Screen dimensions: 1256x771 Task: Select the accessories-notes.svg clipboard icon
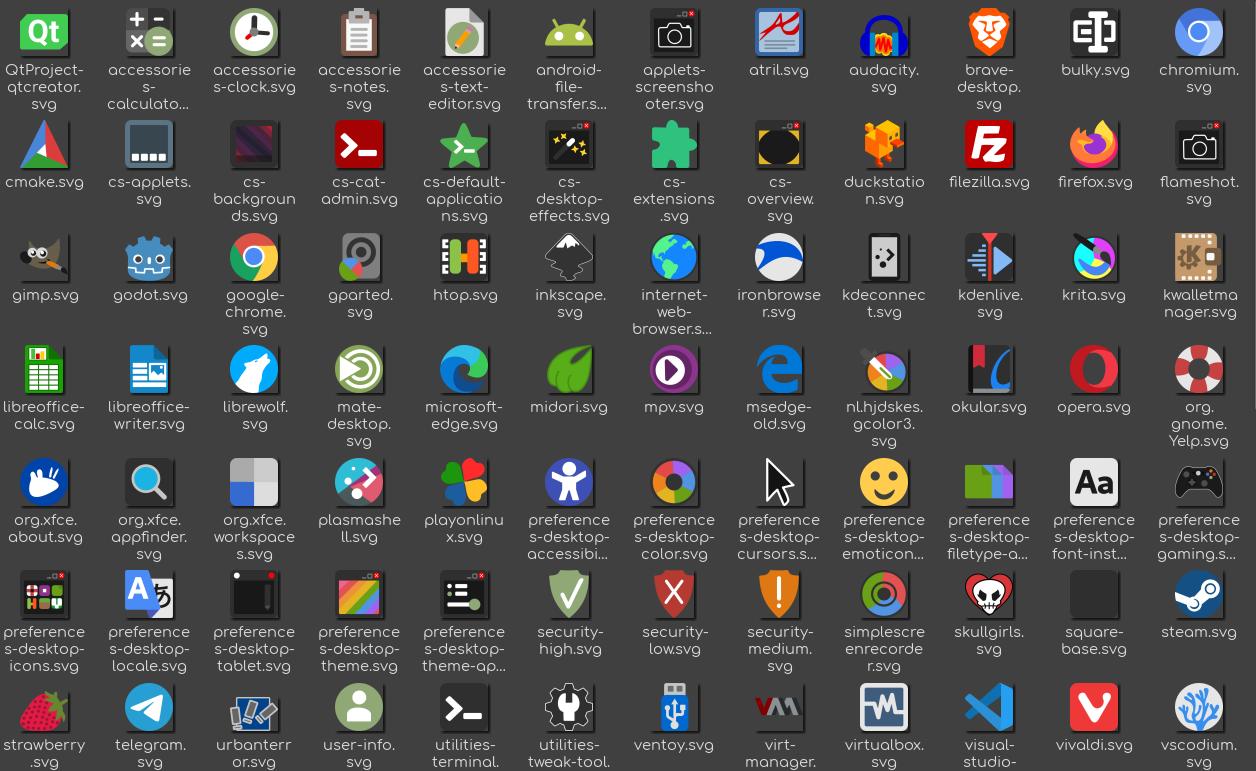pyautogui.click(x=359, y=33)
